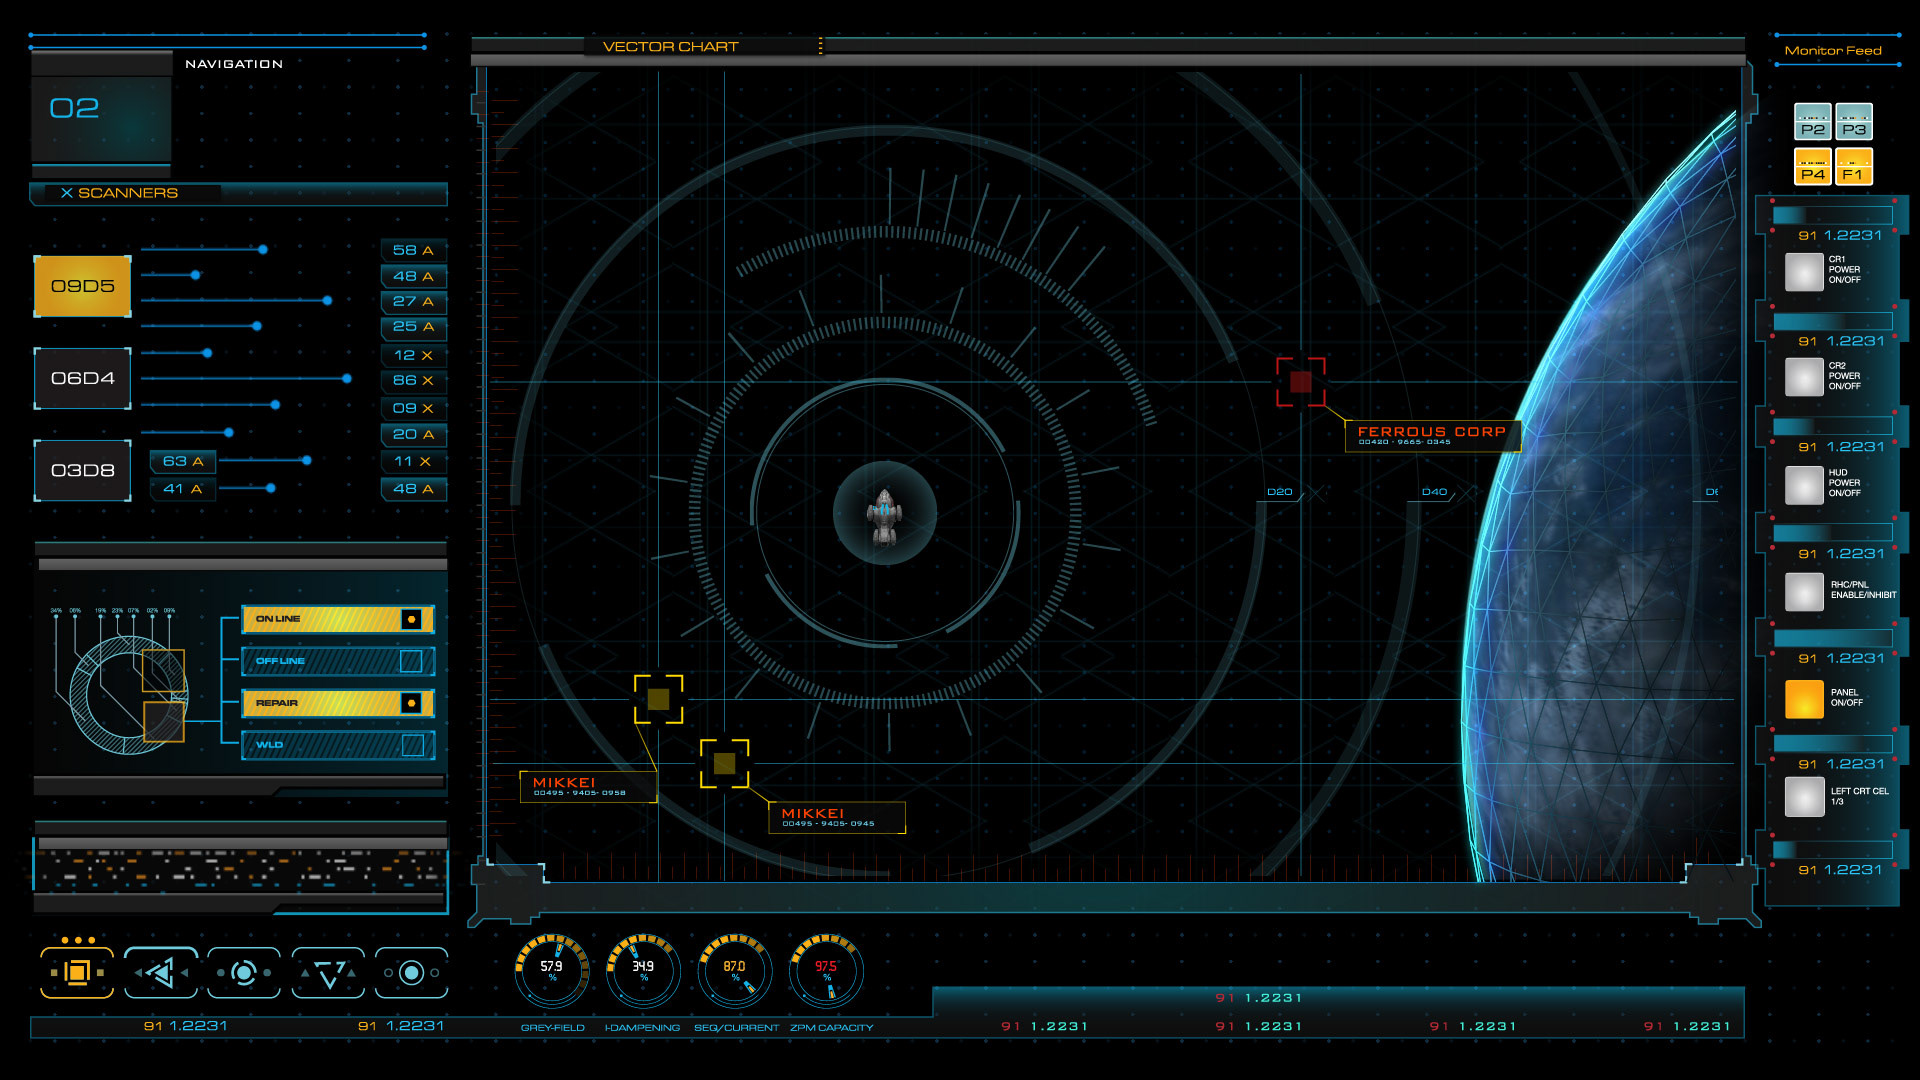Expand the 58 A scanner value field
This screenshot has height=1080, width=1920.
click(413, 250)
